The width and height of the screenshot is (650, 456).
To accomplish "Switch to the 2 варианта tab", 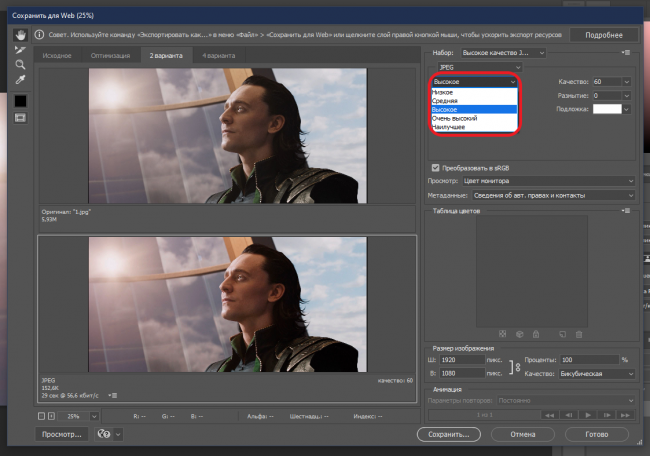I will pos(166,56).
